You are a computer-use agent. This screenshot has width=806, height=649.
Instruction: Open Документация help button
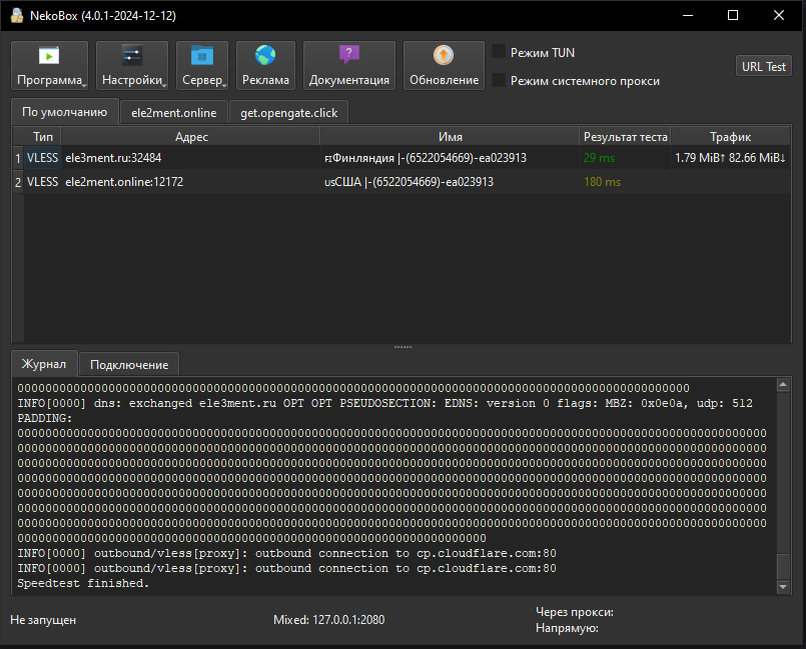(349, 66)
